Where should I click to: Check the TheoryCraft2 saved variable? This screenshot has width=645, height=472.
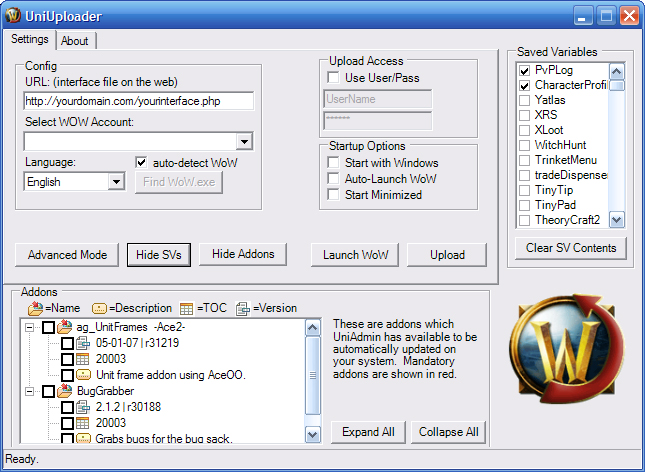click(524, 220)
